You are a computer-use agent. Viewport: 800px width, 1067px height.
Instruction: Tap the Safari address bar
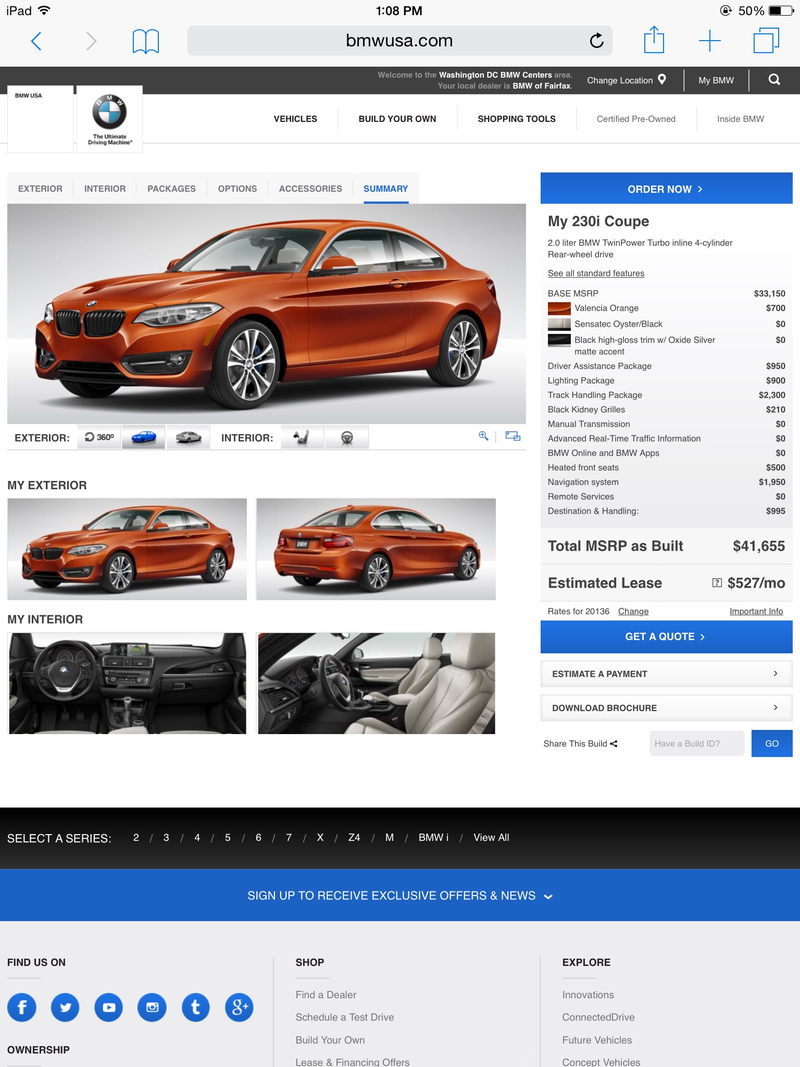point(399,41)
